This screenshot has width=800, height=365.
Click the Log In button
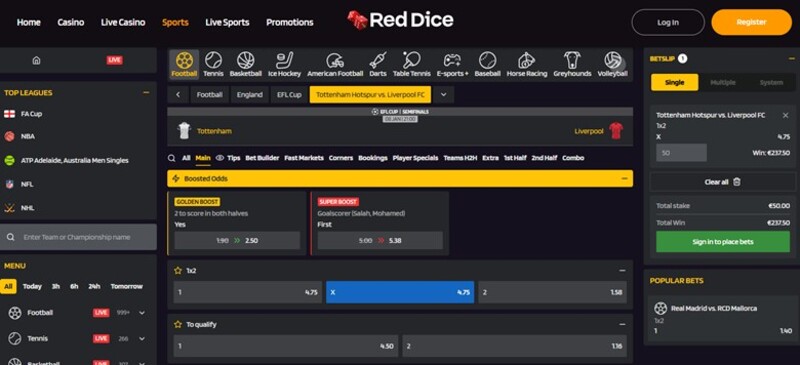668,22
